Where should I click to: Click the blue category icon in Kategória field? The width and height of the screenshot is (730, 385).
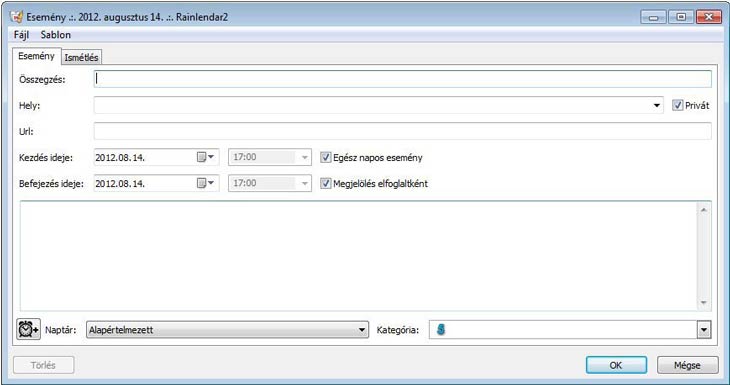click(x=441, y=330)
